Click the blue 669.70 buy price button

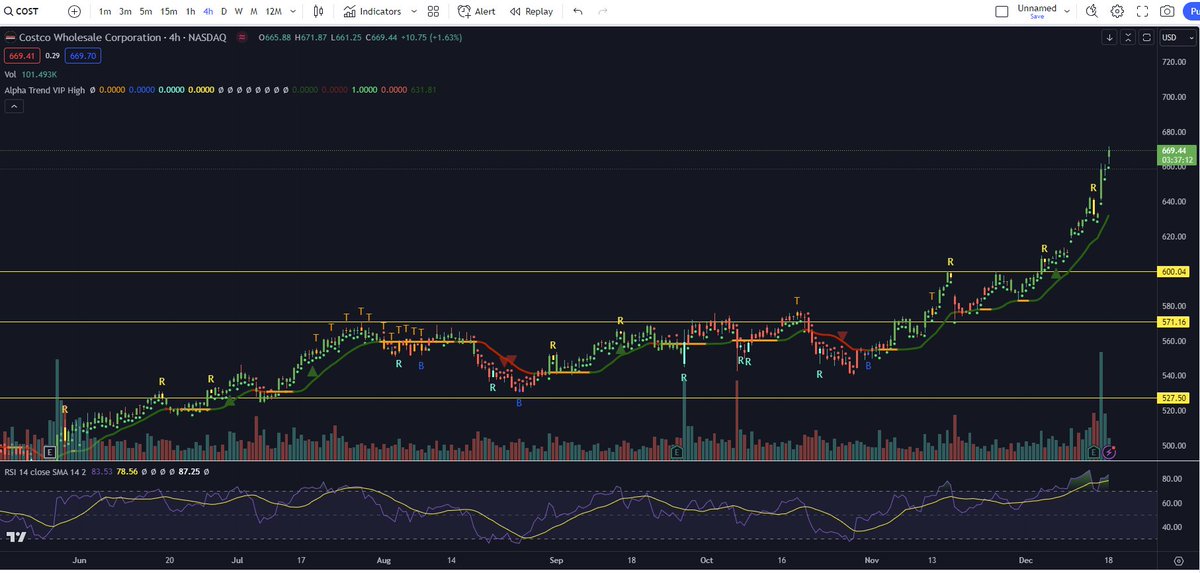83,56
